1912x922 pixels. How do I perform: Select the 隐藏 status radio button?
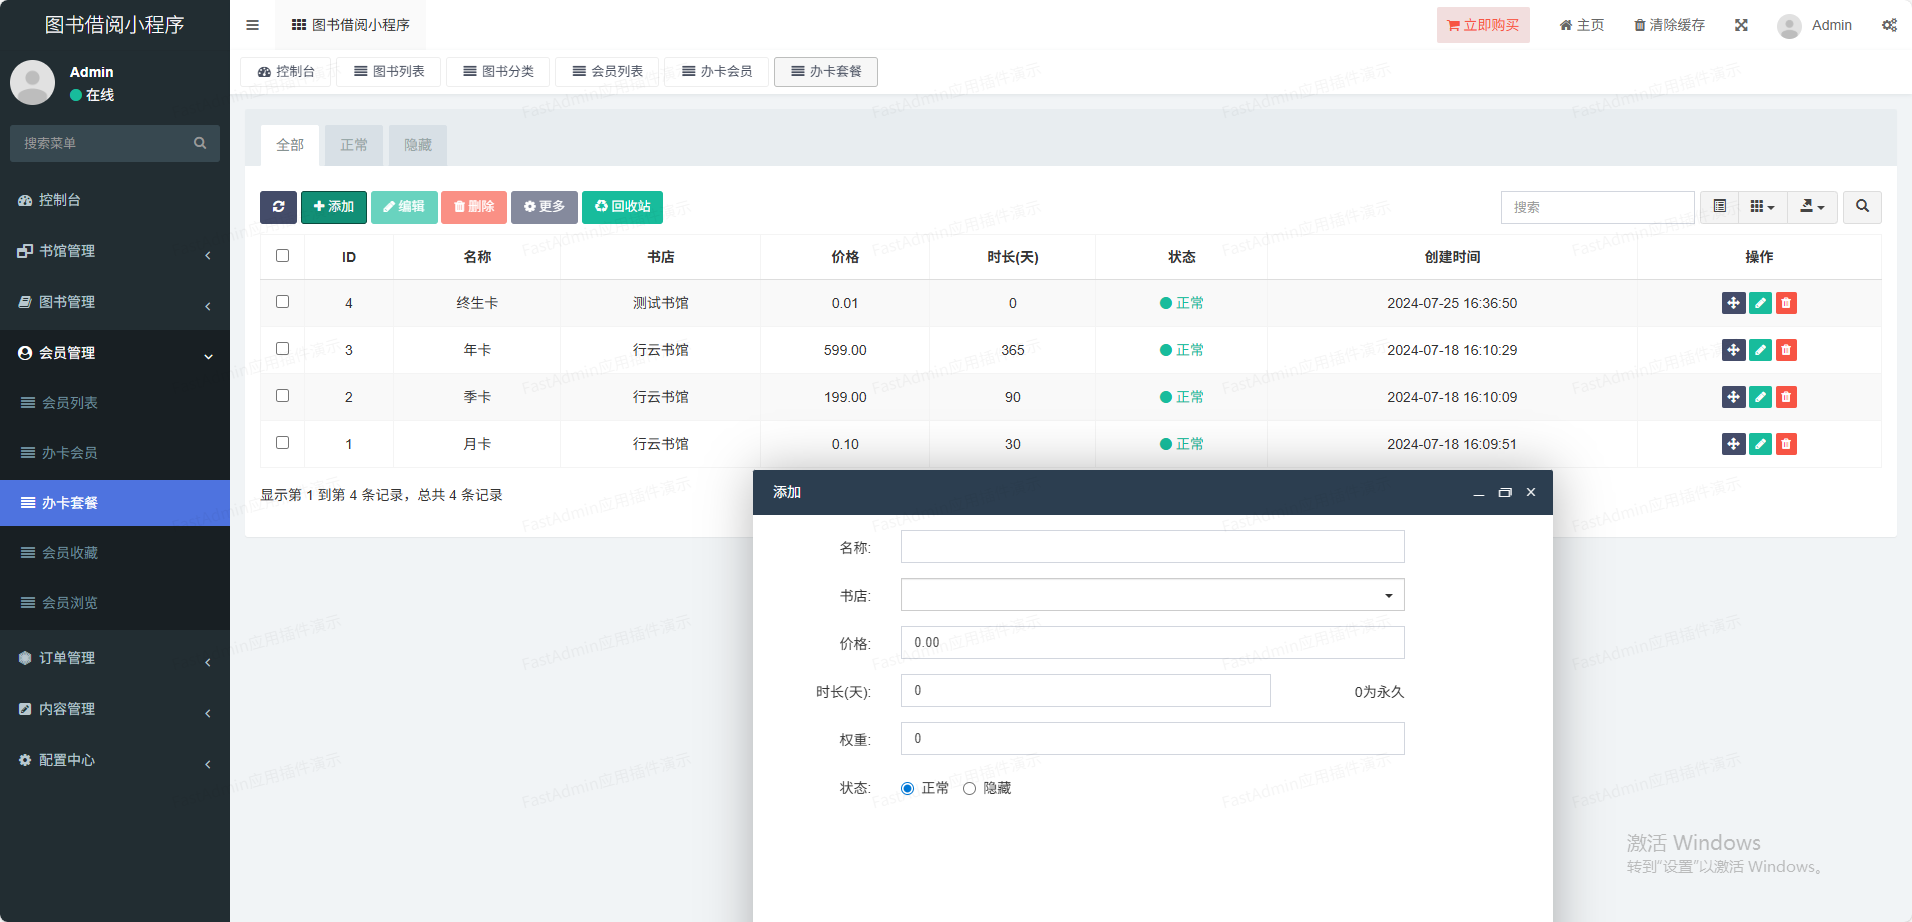click(x=969, y=789)
